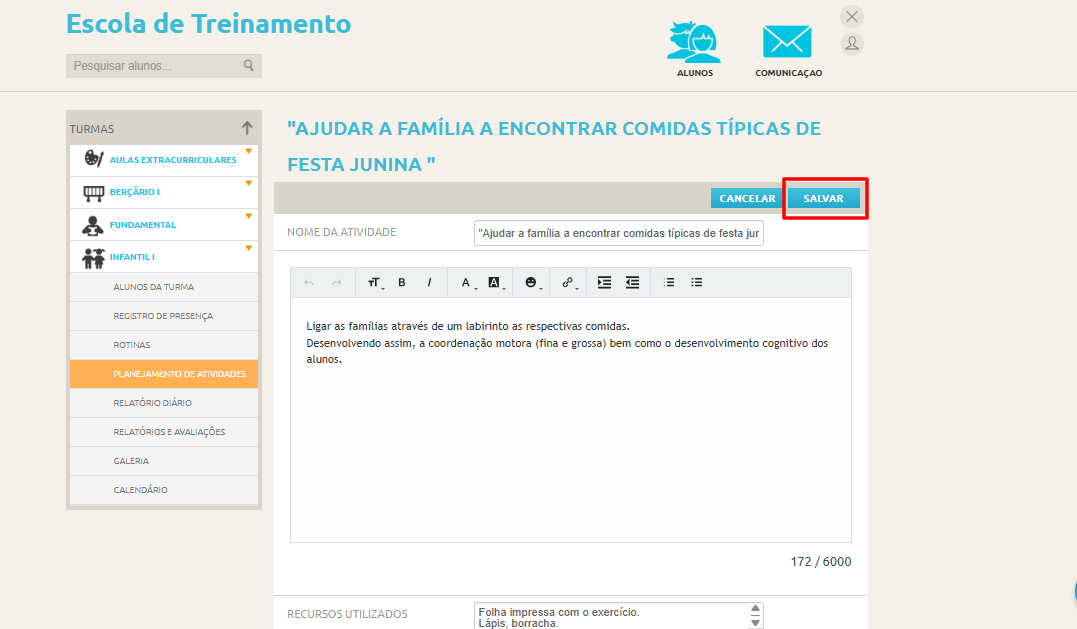Click the search magnifier icon

coord(249,66)
